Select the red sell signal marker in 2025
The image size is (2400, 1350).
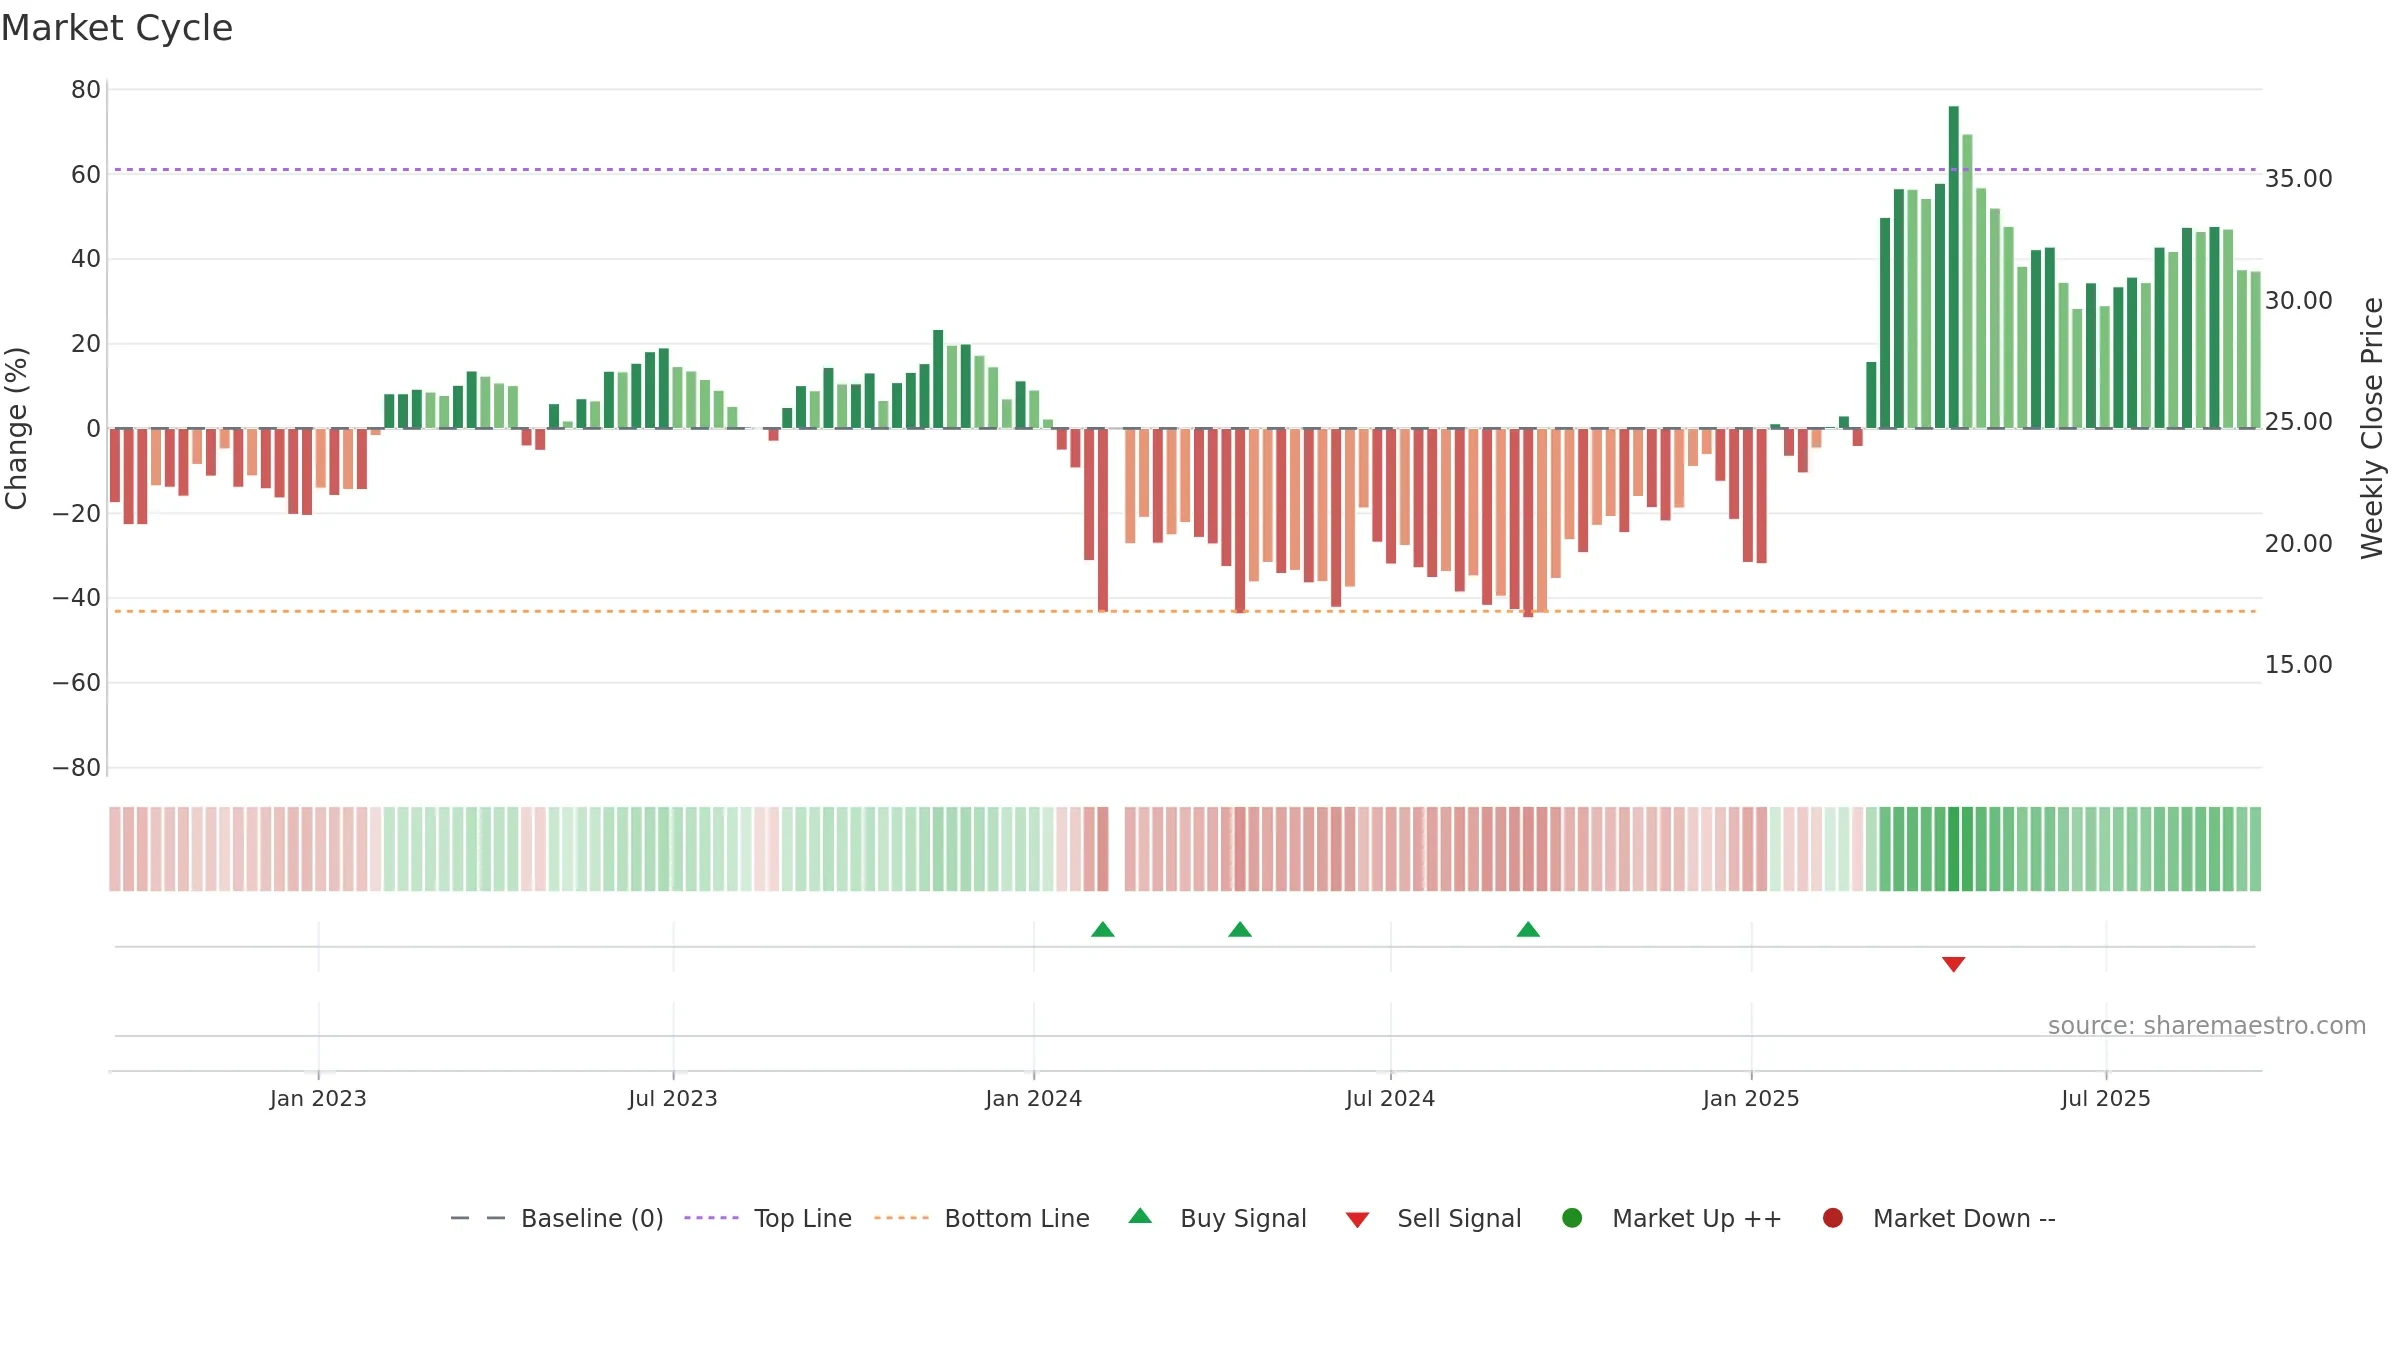1954,964
